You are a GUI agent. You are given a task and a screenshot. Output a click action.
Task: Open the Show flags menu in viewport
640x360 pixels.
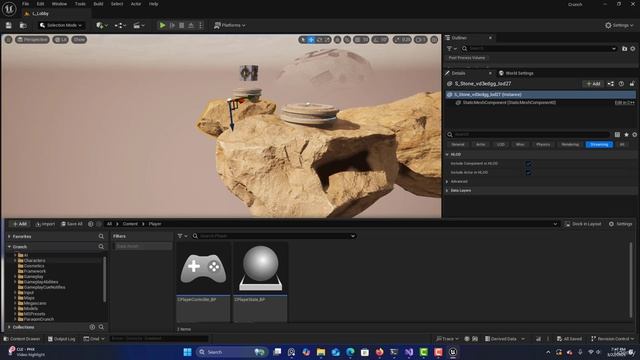79,40
